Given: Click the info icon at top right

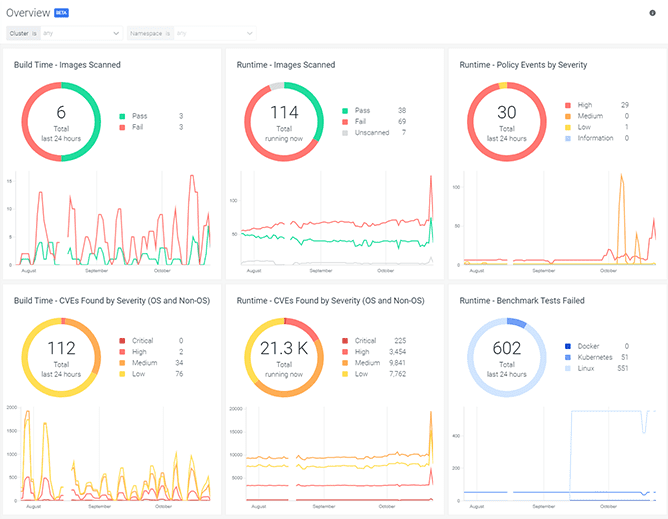Looking at the screenshot, I should tap(652, 13).
